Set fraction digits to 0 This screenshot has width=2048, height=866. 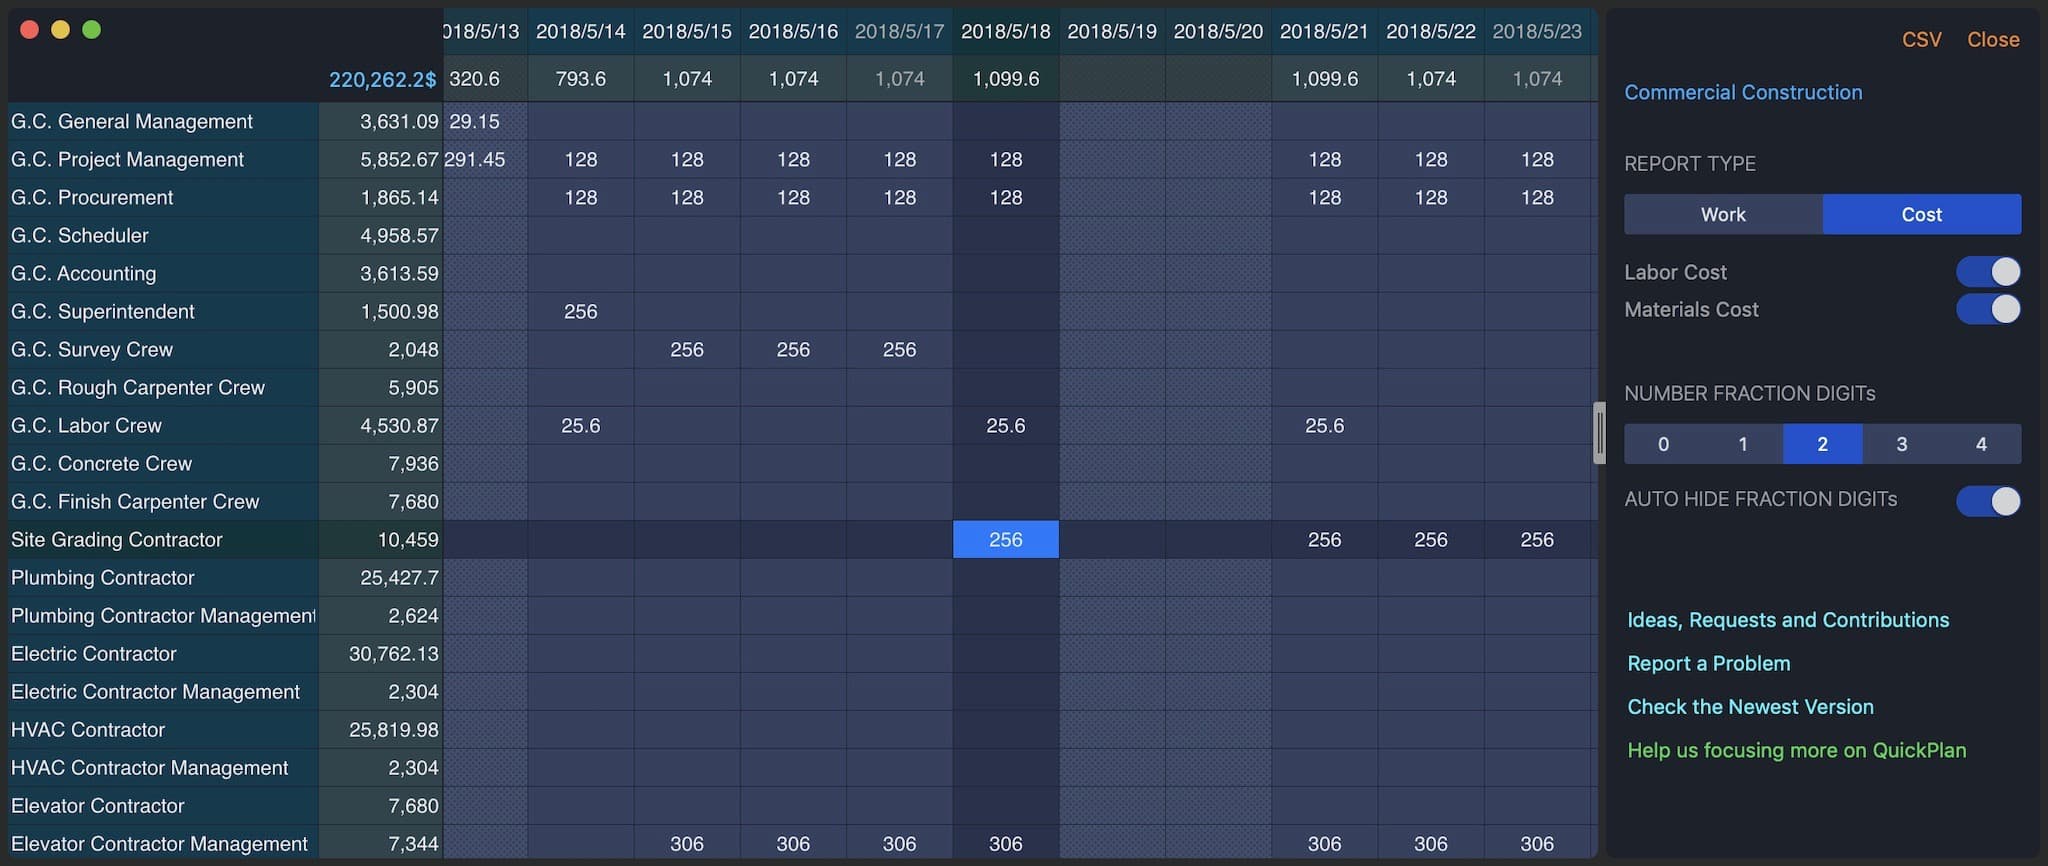pyautogui.click(x=1663, y=444)
